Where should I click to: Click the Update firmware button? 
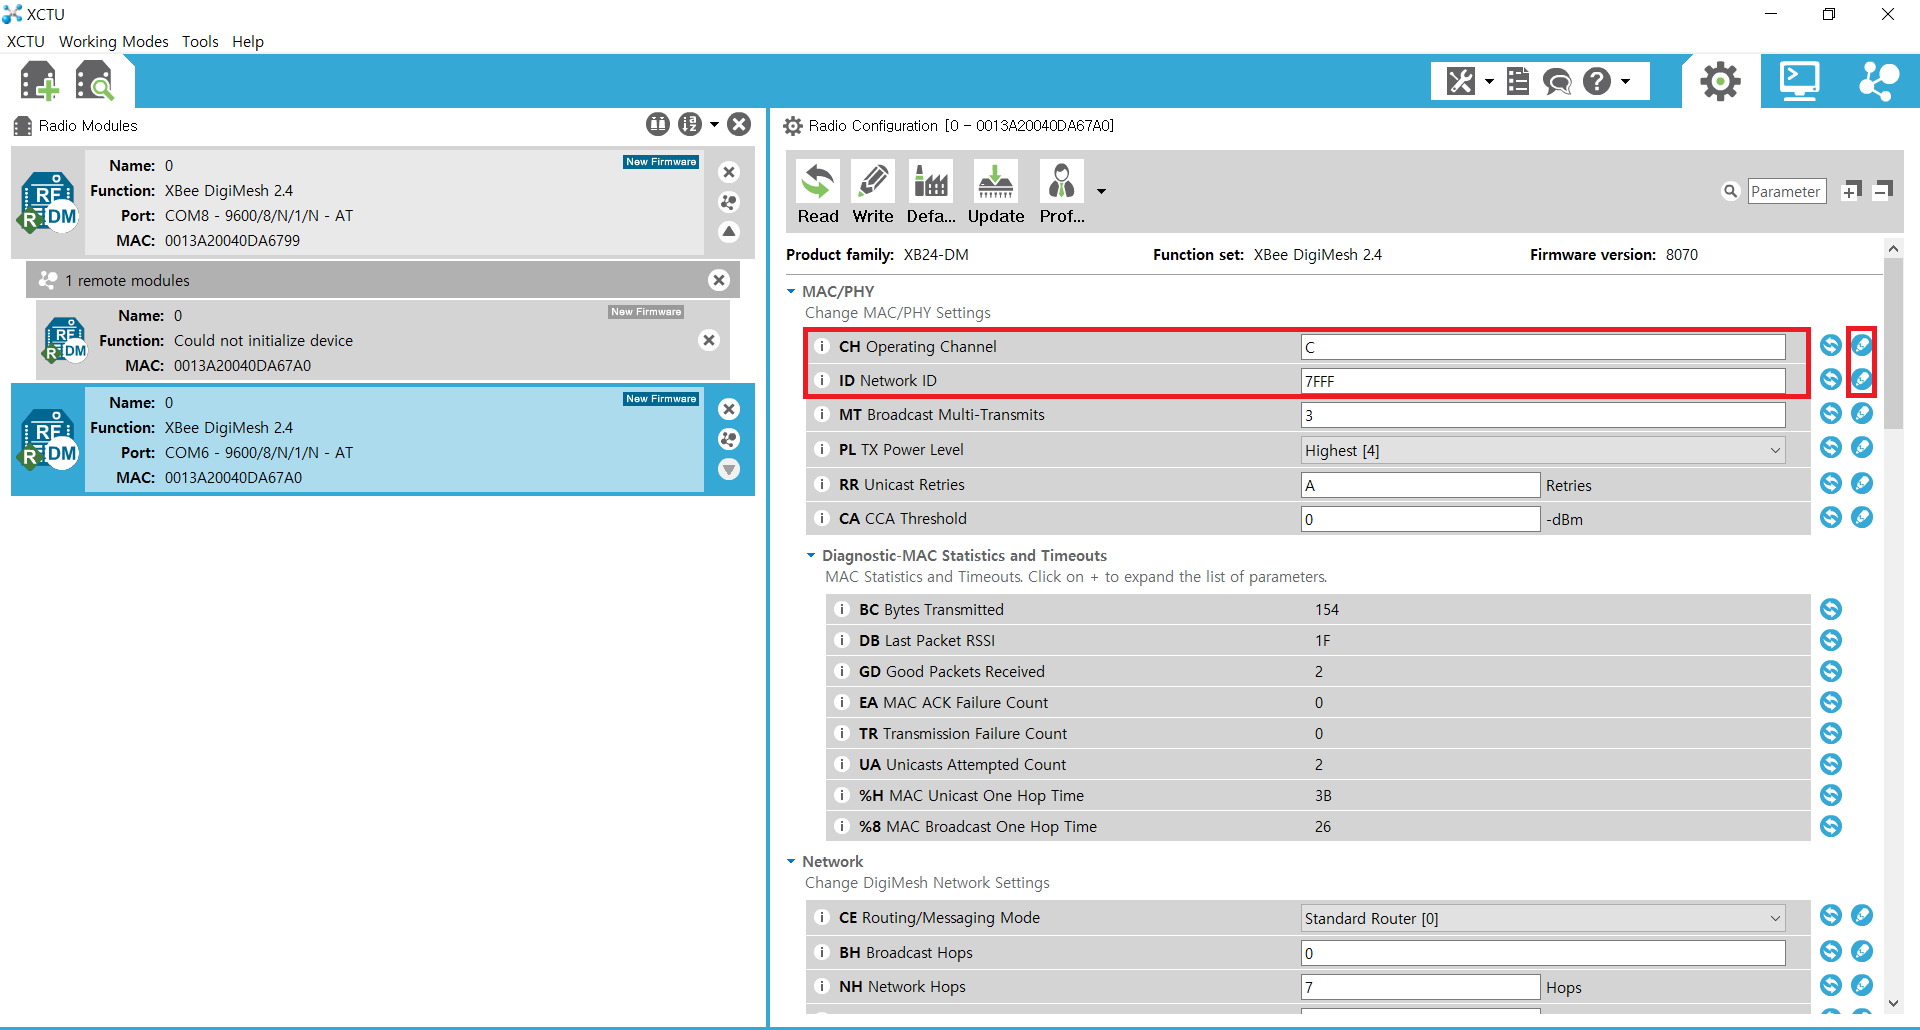click(996, 193)
